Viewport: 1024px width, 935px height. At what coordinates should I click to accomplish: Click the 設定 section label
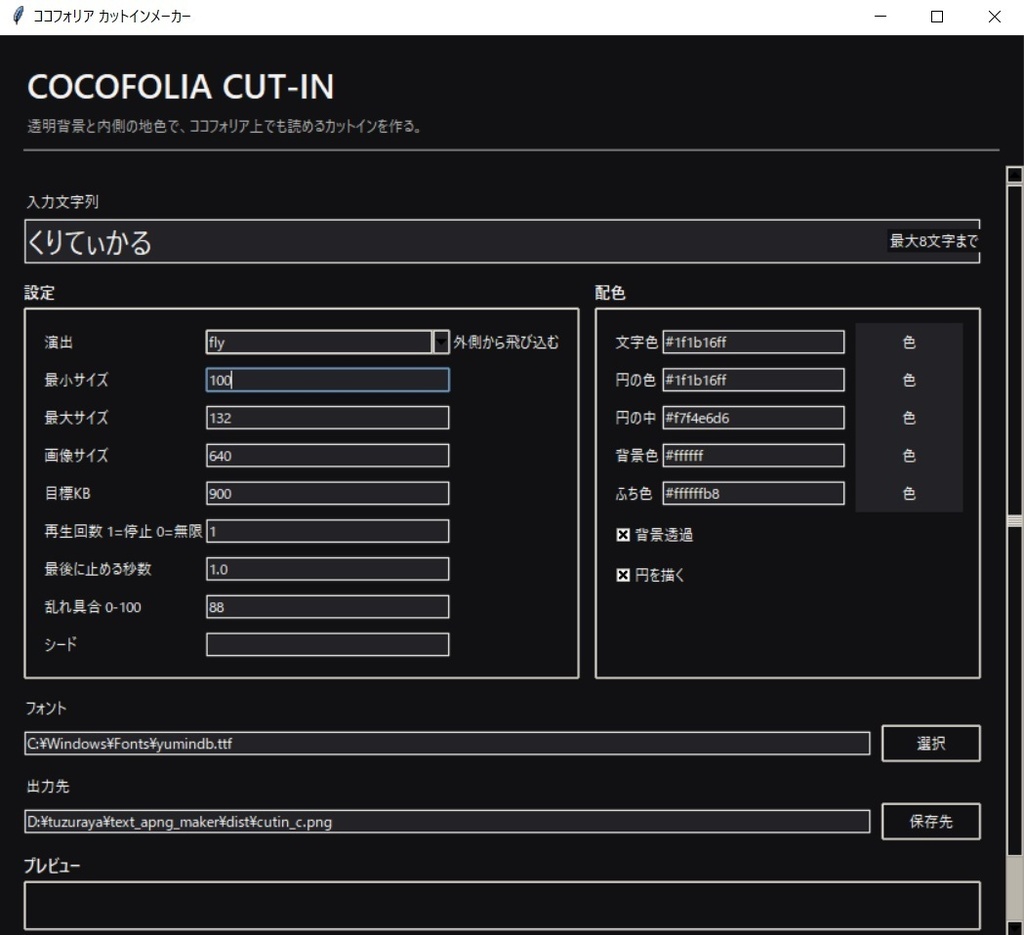click(39, 293)
